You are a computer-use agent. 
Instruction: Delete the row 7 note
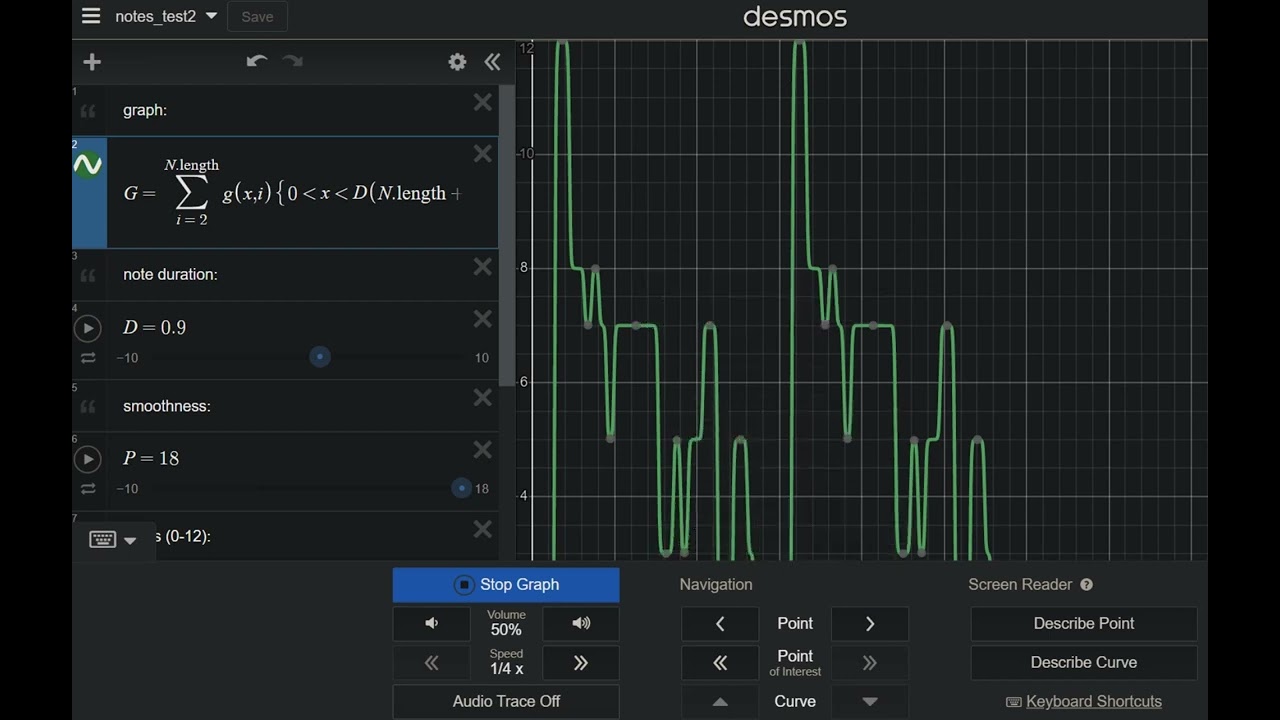coord(483,529)
